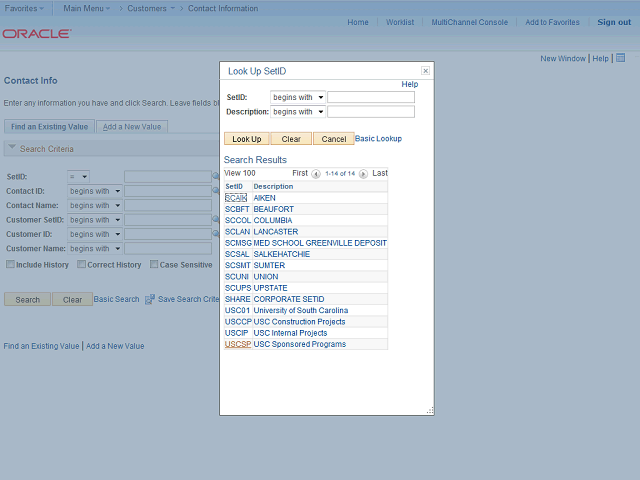Sort results by the SetID column header
Viewport: 640px width, 480px height.
(x=234, y=187)
